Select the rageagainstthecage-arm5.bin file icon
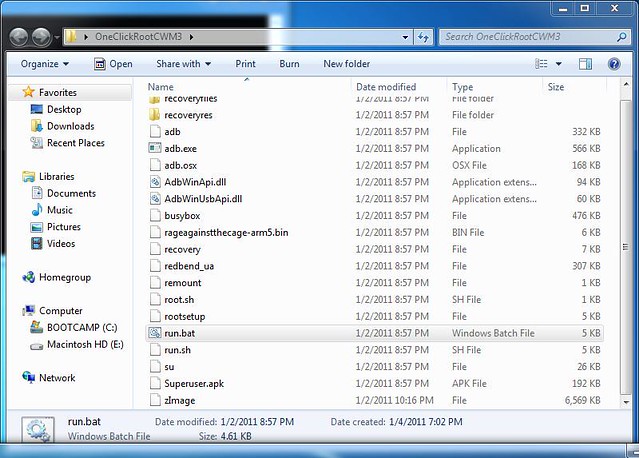The width and height of the screenshot is (639, 458). click(155, 232)
